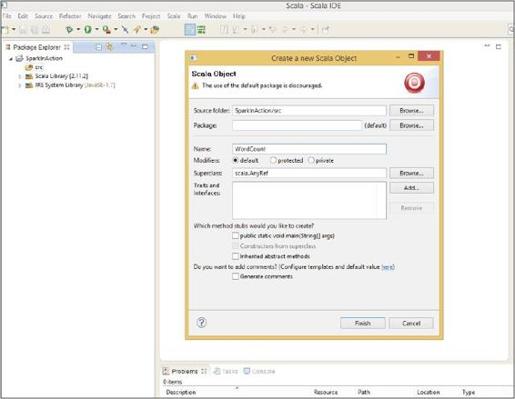515x399 pixels.
Task: Open the File menu
Action: (x=7, y=16)
